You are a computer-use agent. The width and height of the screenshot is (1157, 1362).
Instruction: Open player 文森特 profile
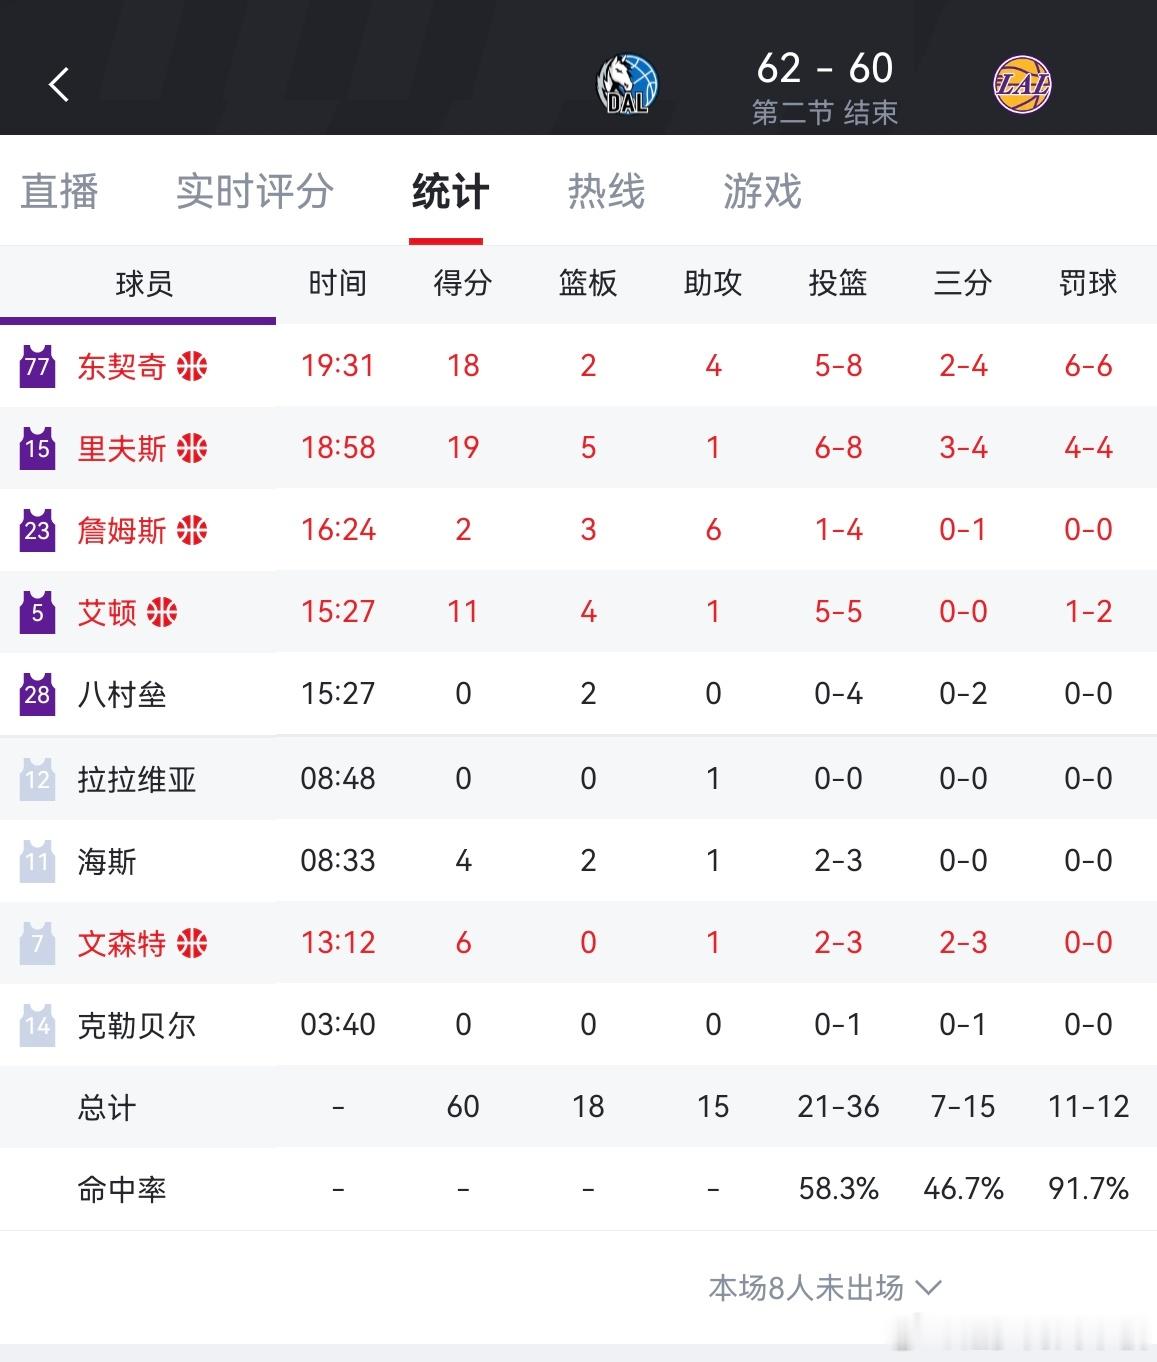coord(122,943)
